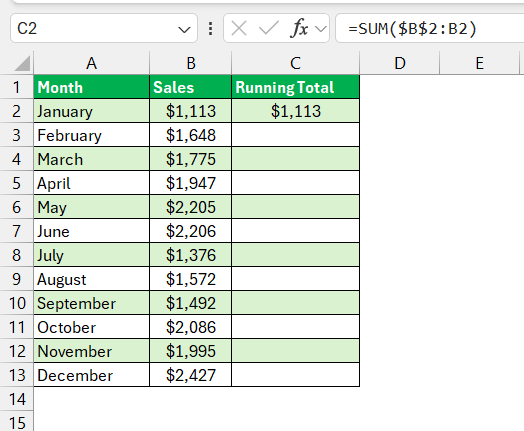Expand the fx function dropdown arrow
The width and height of the screenshot is (524, 431).
(x=321, y=29)
